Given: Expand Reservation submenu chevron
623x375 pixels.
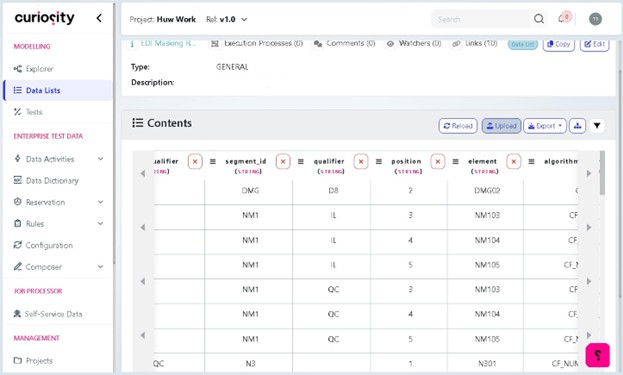Looking at the screenshot, I should pos(101,202).
